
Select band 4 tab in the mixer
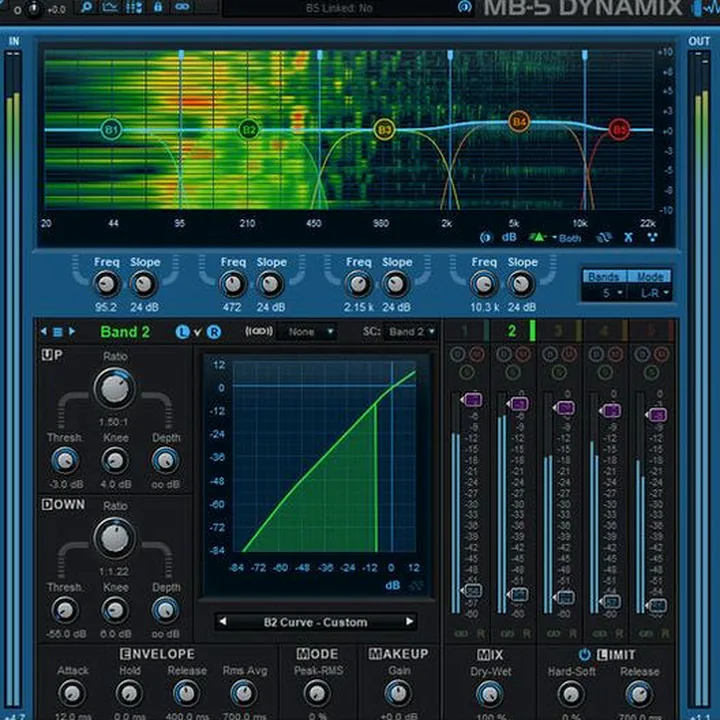(x=606, y=331)
